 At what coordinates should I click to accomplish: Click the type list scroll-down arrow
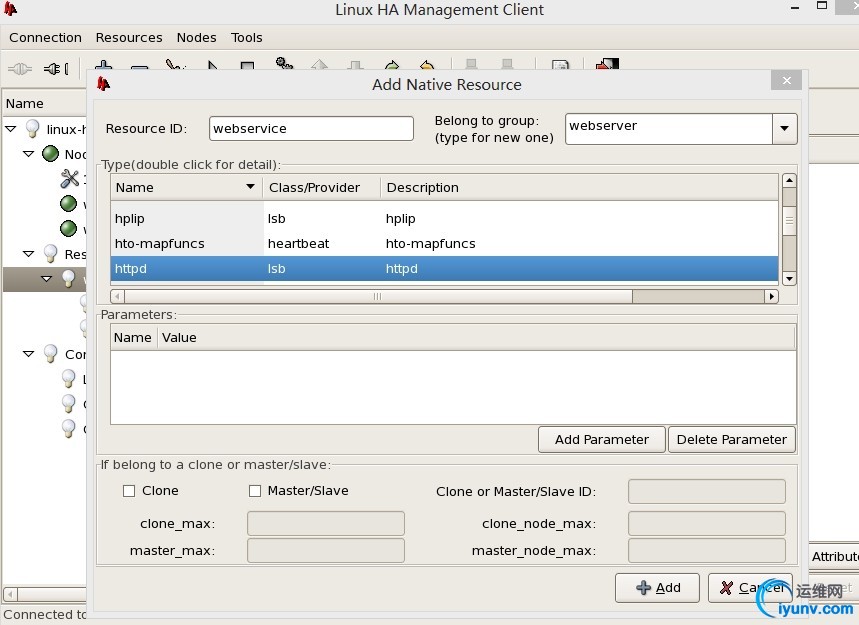789,279
